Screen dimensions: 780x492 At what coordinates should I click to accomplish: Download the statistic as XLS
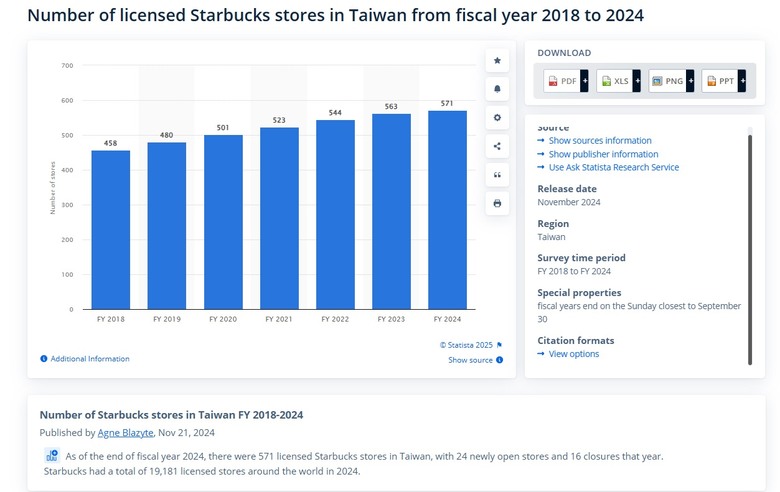(615, 81)
